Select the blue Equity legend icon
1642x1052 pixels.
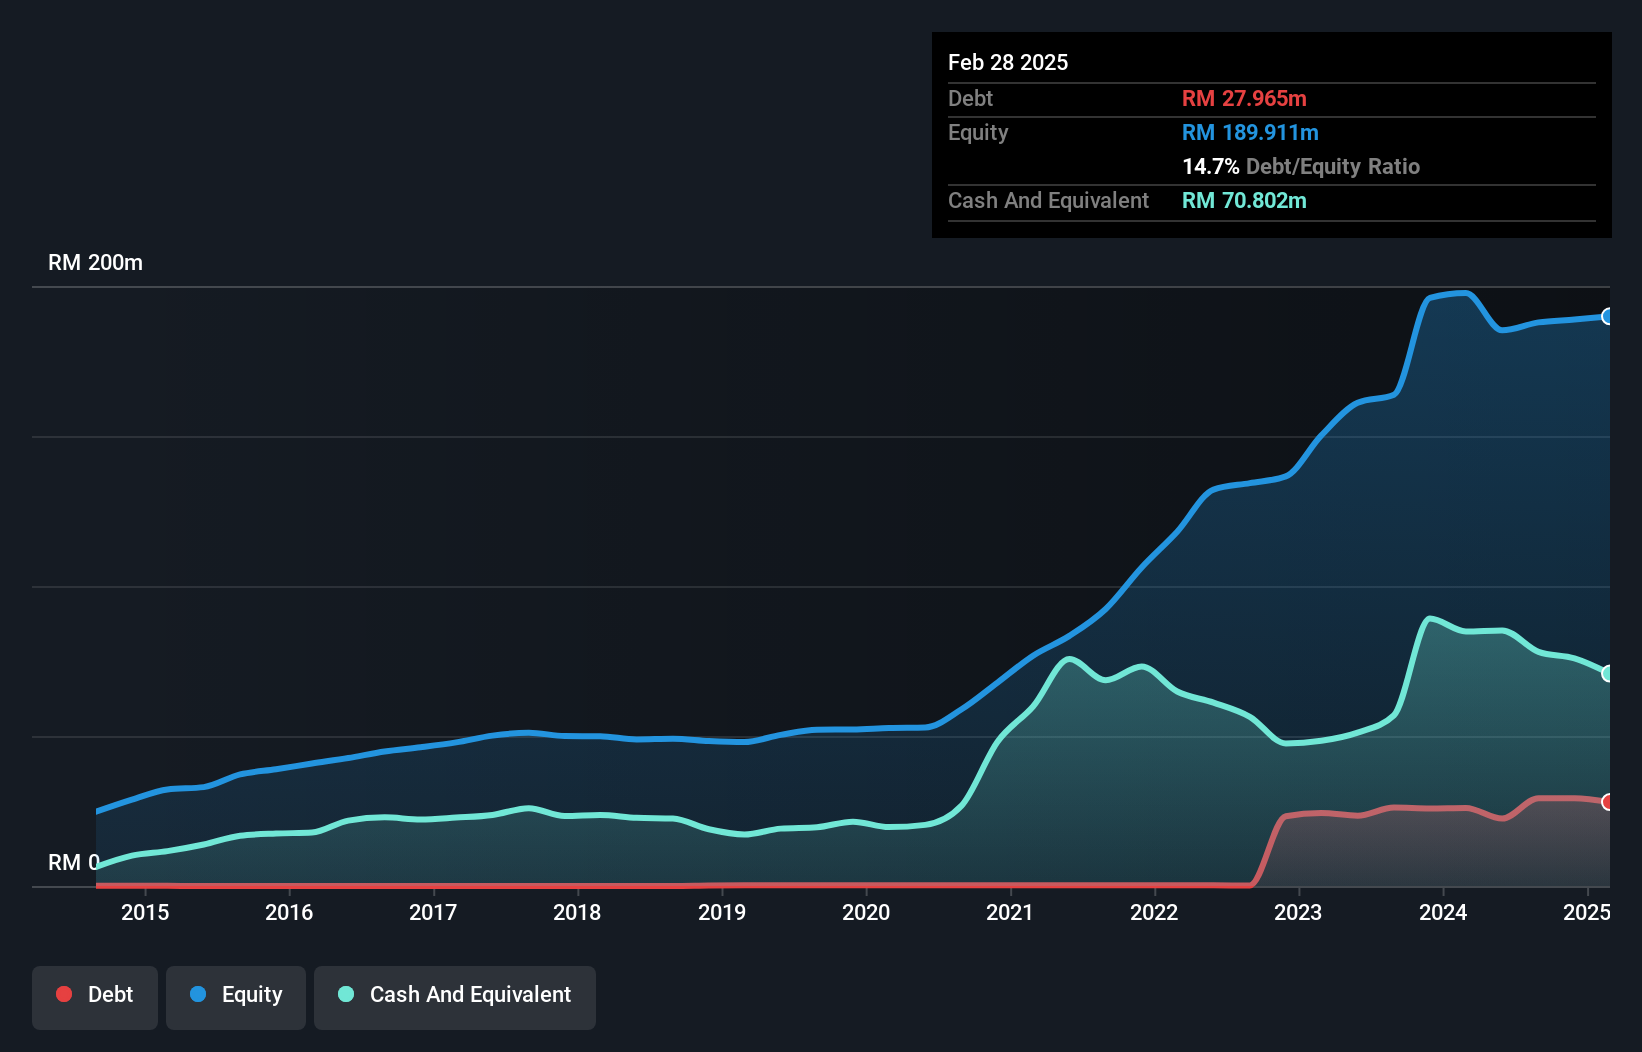point(196,994)
